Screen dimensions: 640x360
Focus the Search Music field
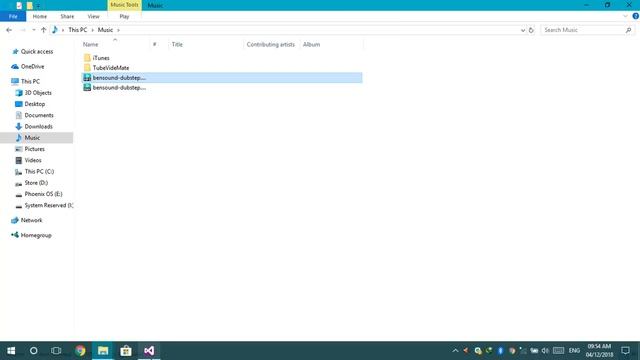[583, 30]
